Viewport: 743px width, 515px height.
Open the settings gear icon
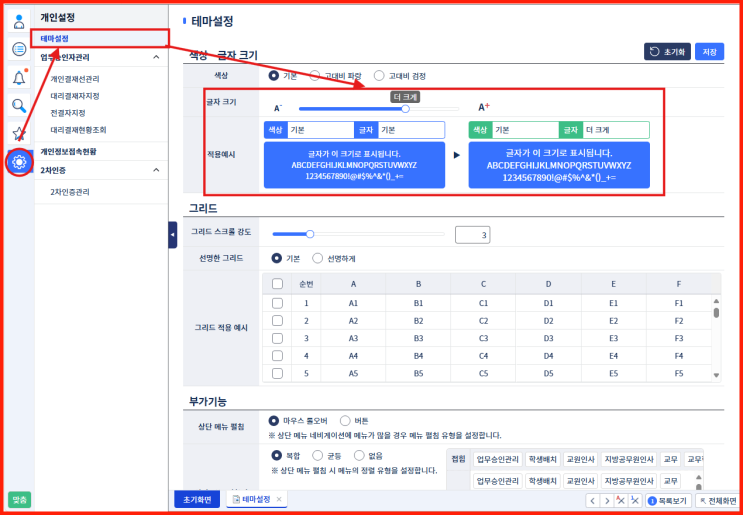(19, 163)
